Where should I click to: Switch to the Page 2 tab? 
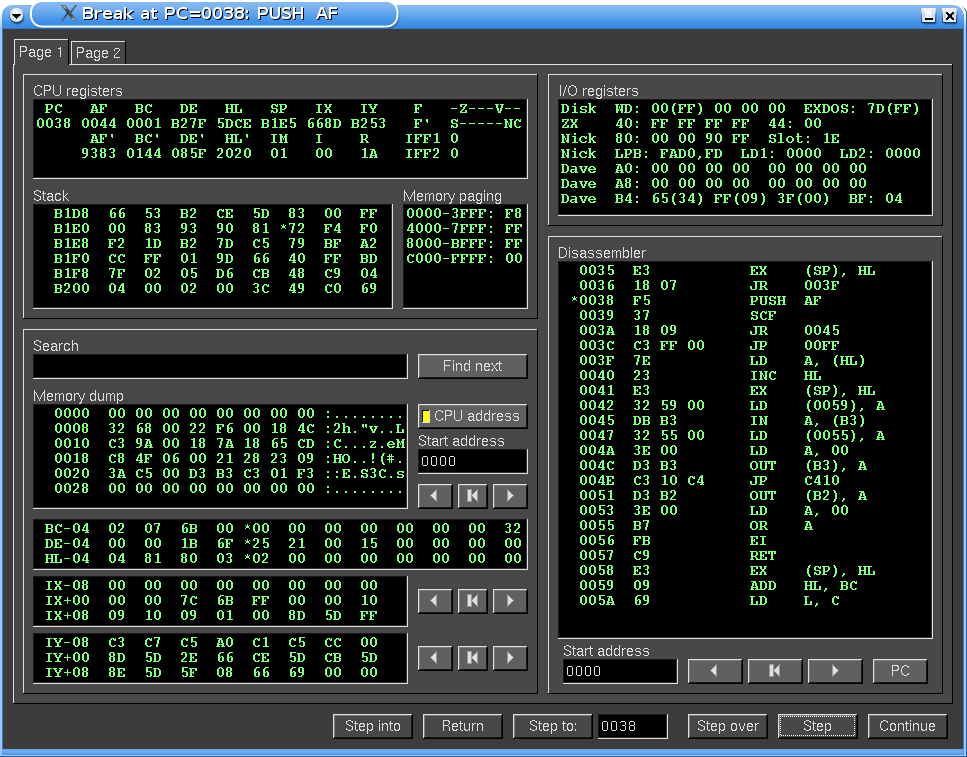[98, 53]
